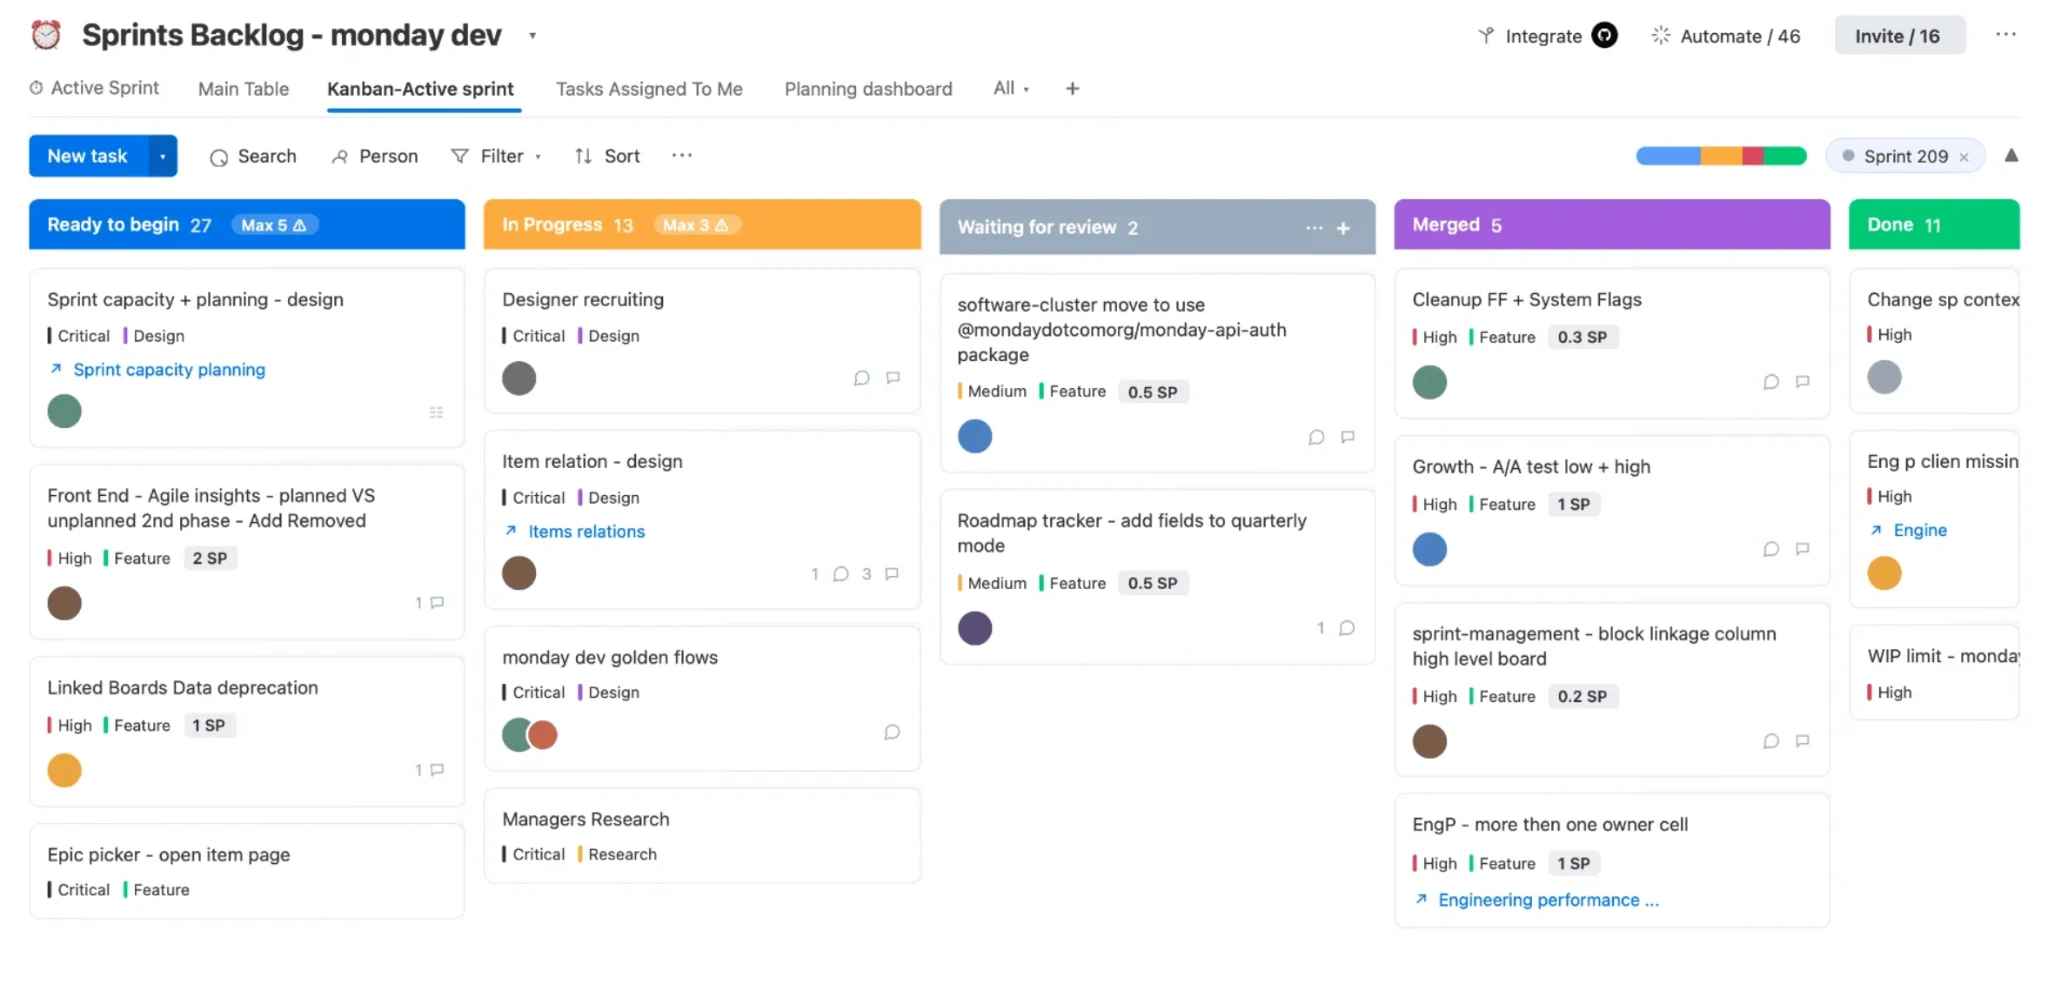Screen dimensions: 2048x981
Task: Click avatar on Linked Boards Data deprecation card
Action: pyautogui.click(x=64, y=770)
